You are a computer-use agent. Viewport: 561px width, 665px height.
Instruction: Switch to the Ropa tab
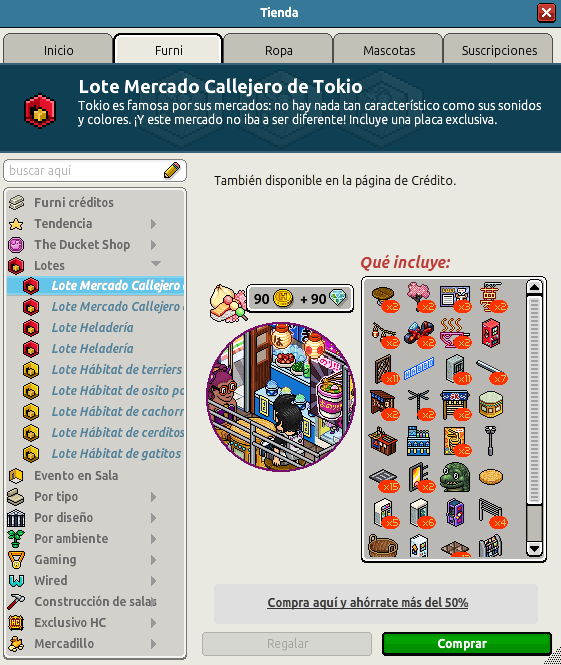[x=279, y=50]
